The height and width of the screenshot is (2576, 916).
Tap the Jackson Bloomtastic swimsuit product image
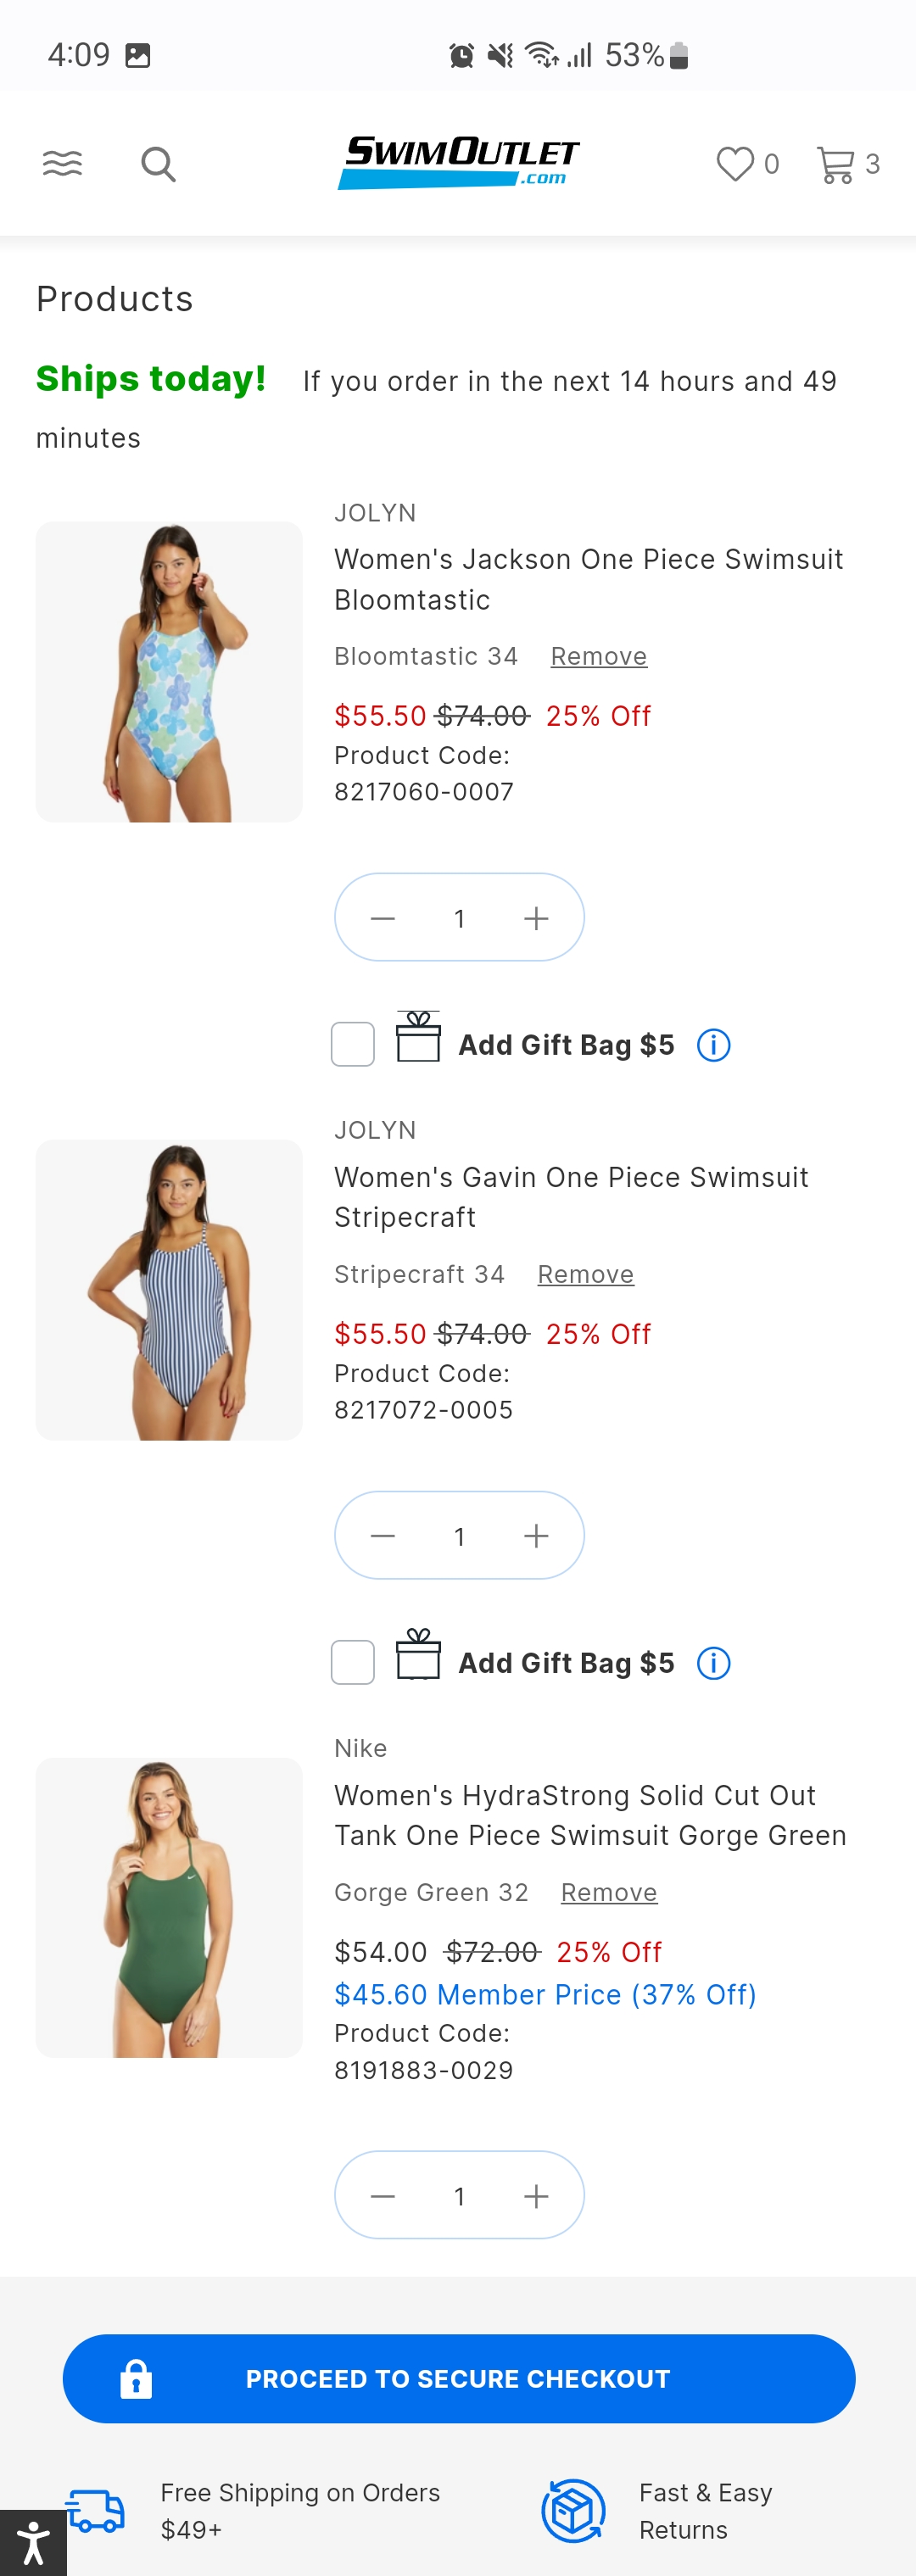[x=169, y=672]
